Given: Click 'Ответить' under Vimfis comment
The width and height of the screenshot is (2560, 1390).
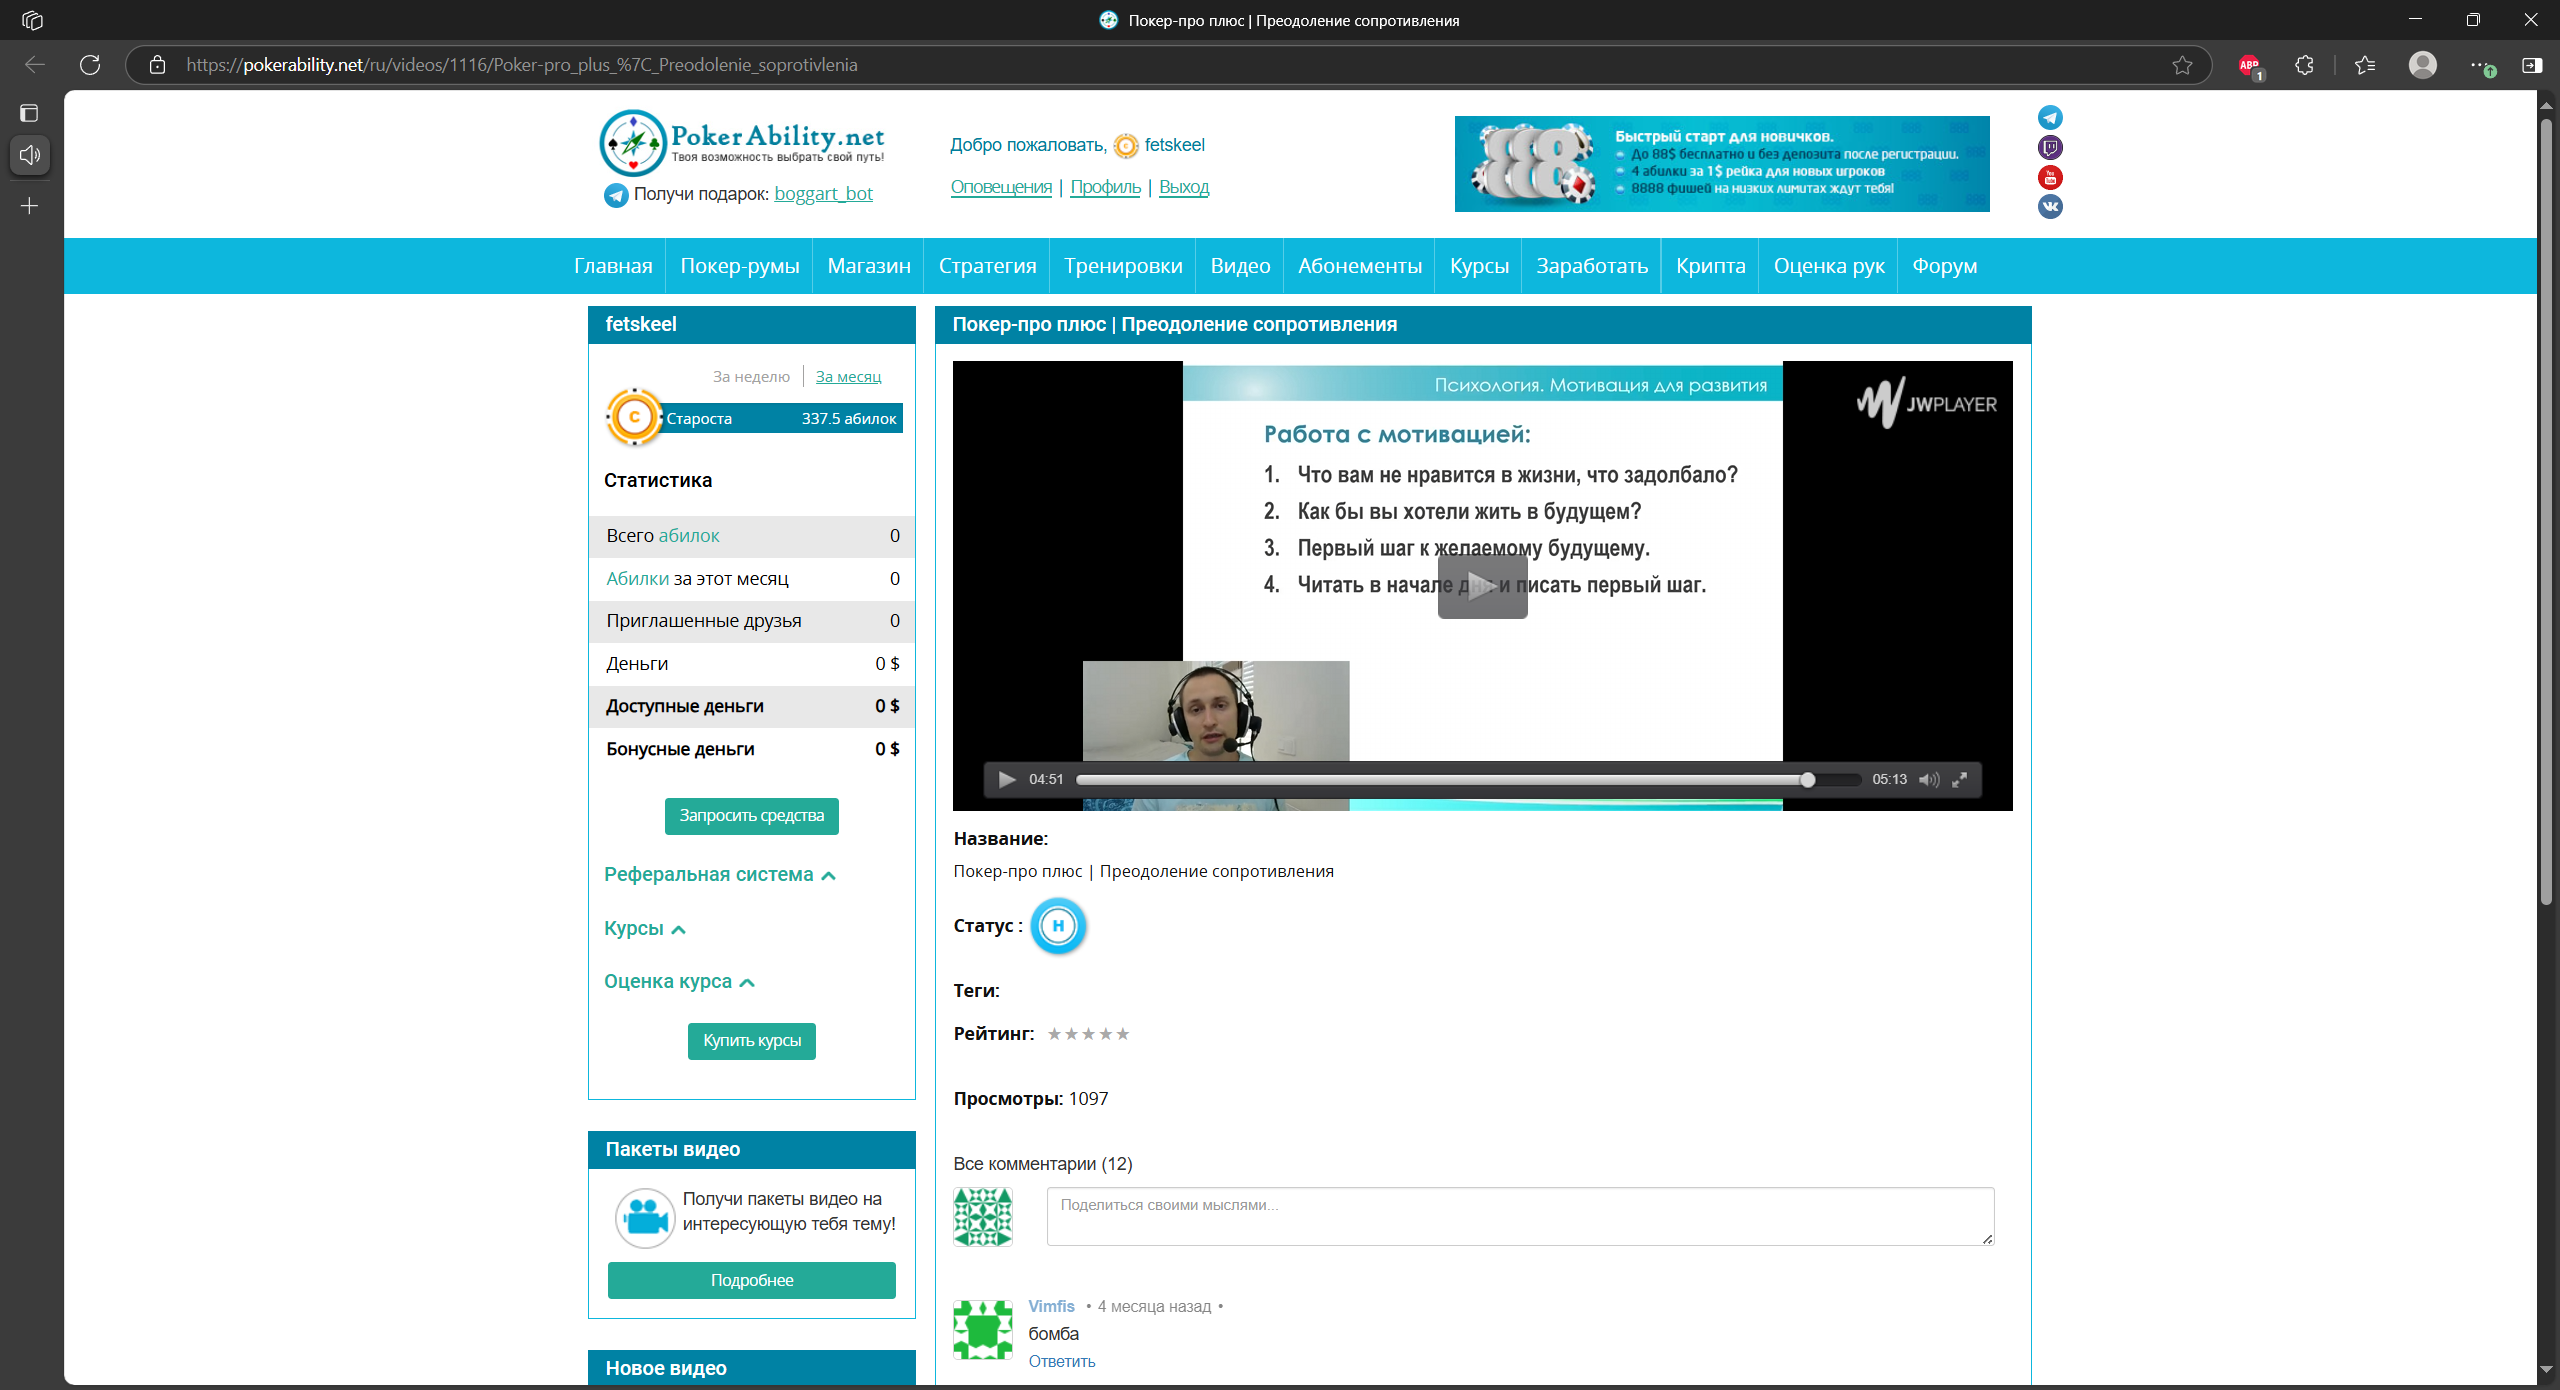Looking at the screenshot, I should coord(1062,1362).
